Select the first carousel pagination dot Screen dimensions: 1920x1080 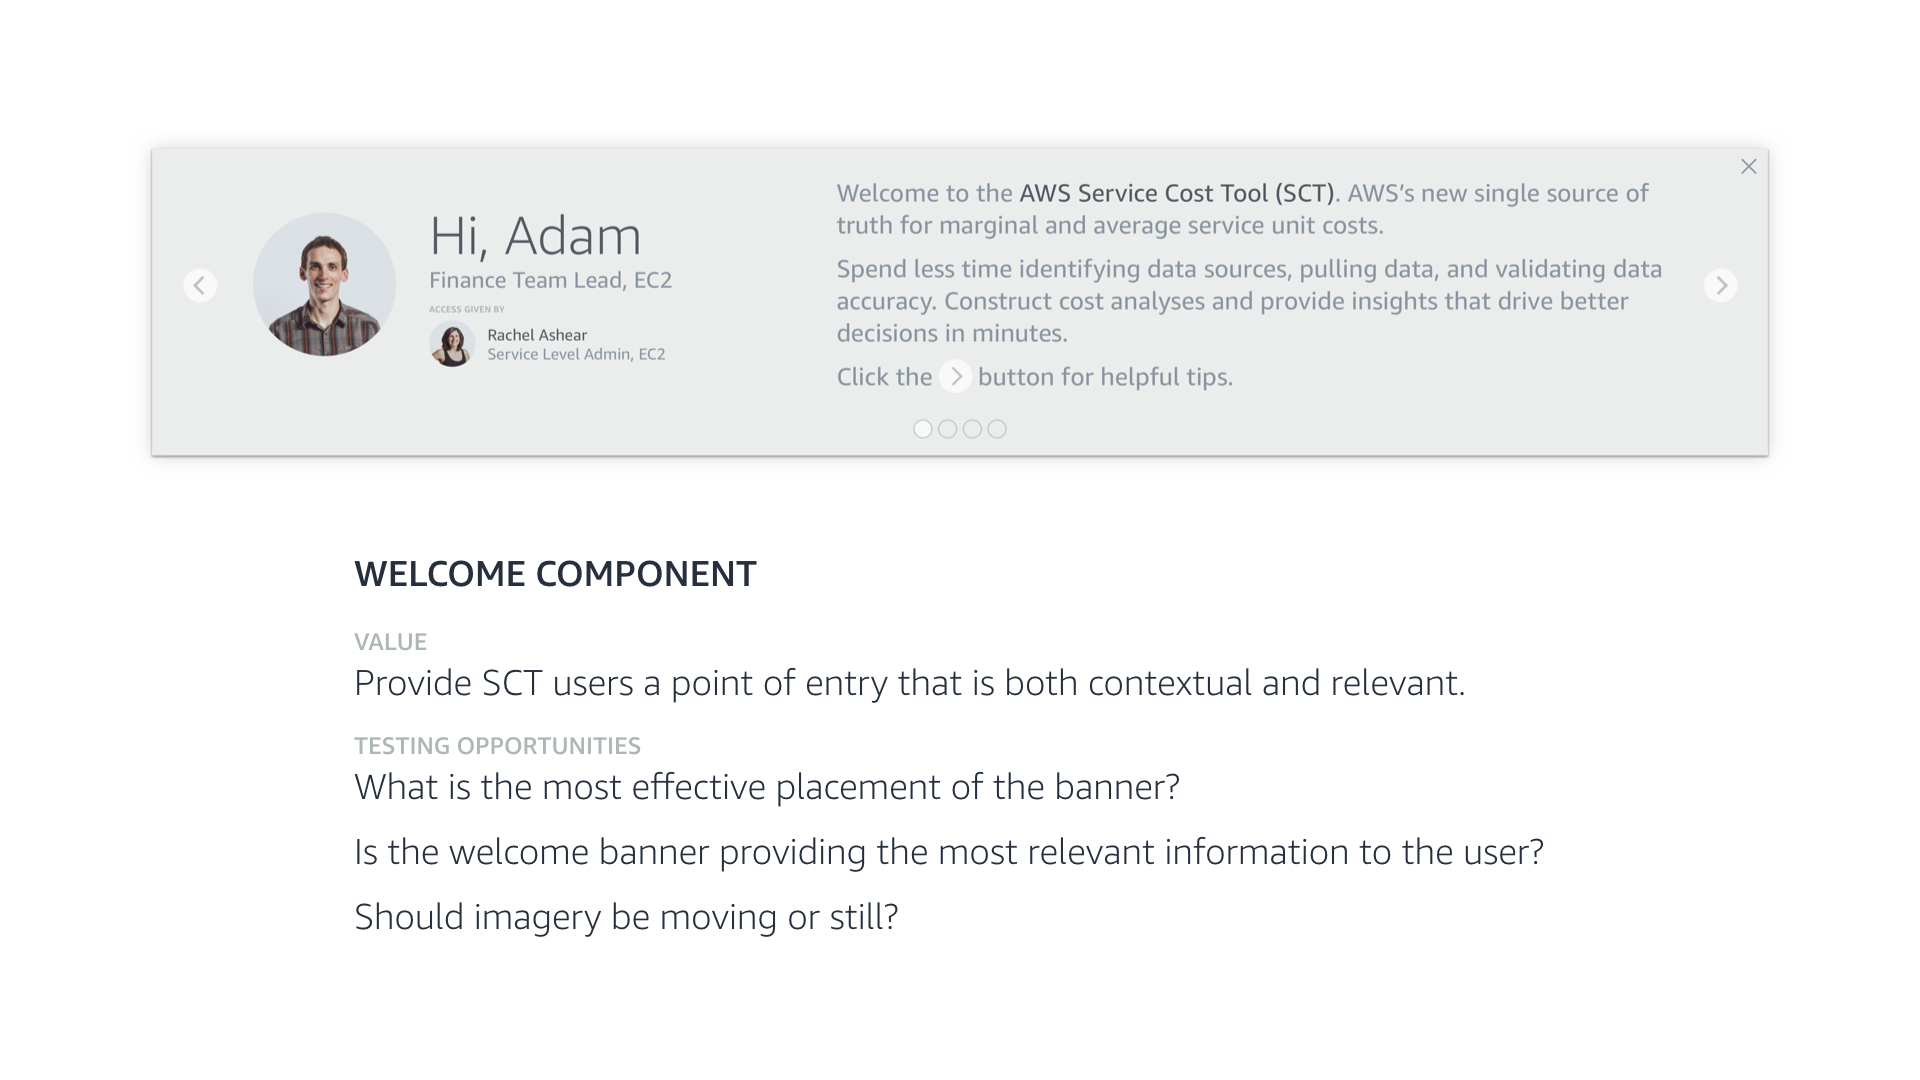pos(923,429)
